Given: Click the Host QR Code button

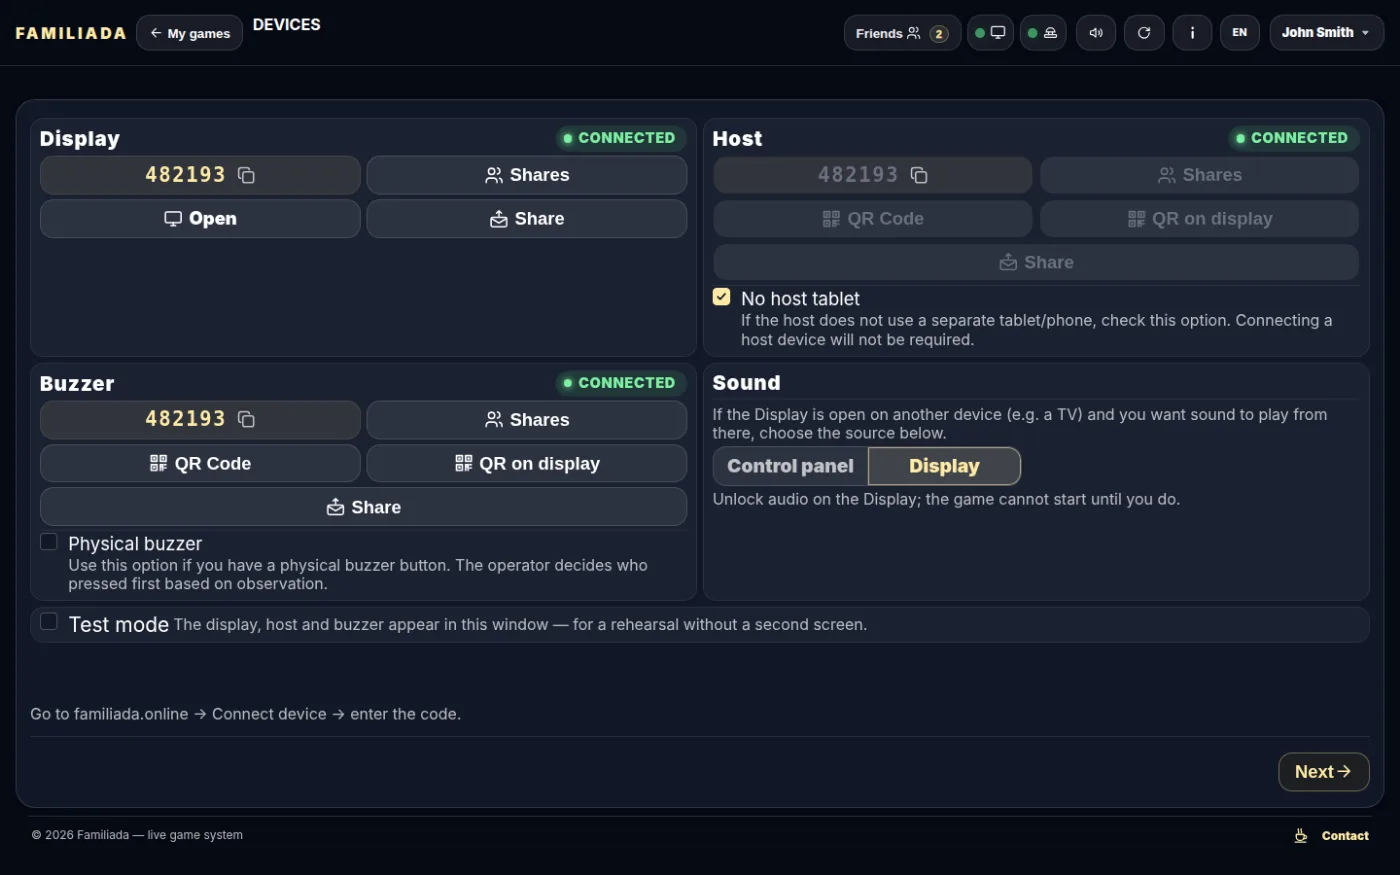Looking at the screenshot, I should click(873, 219).
